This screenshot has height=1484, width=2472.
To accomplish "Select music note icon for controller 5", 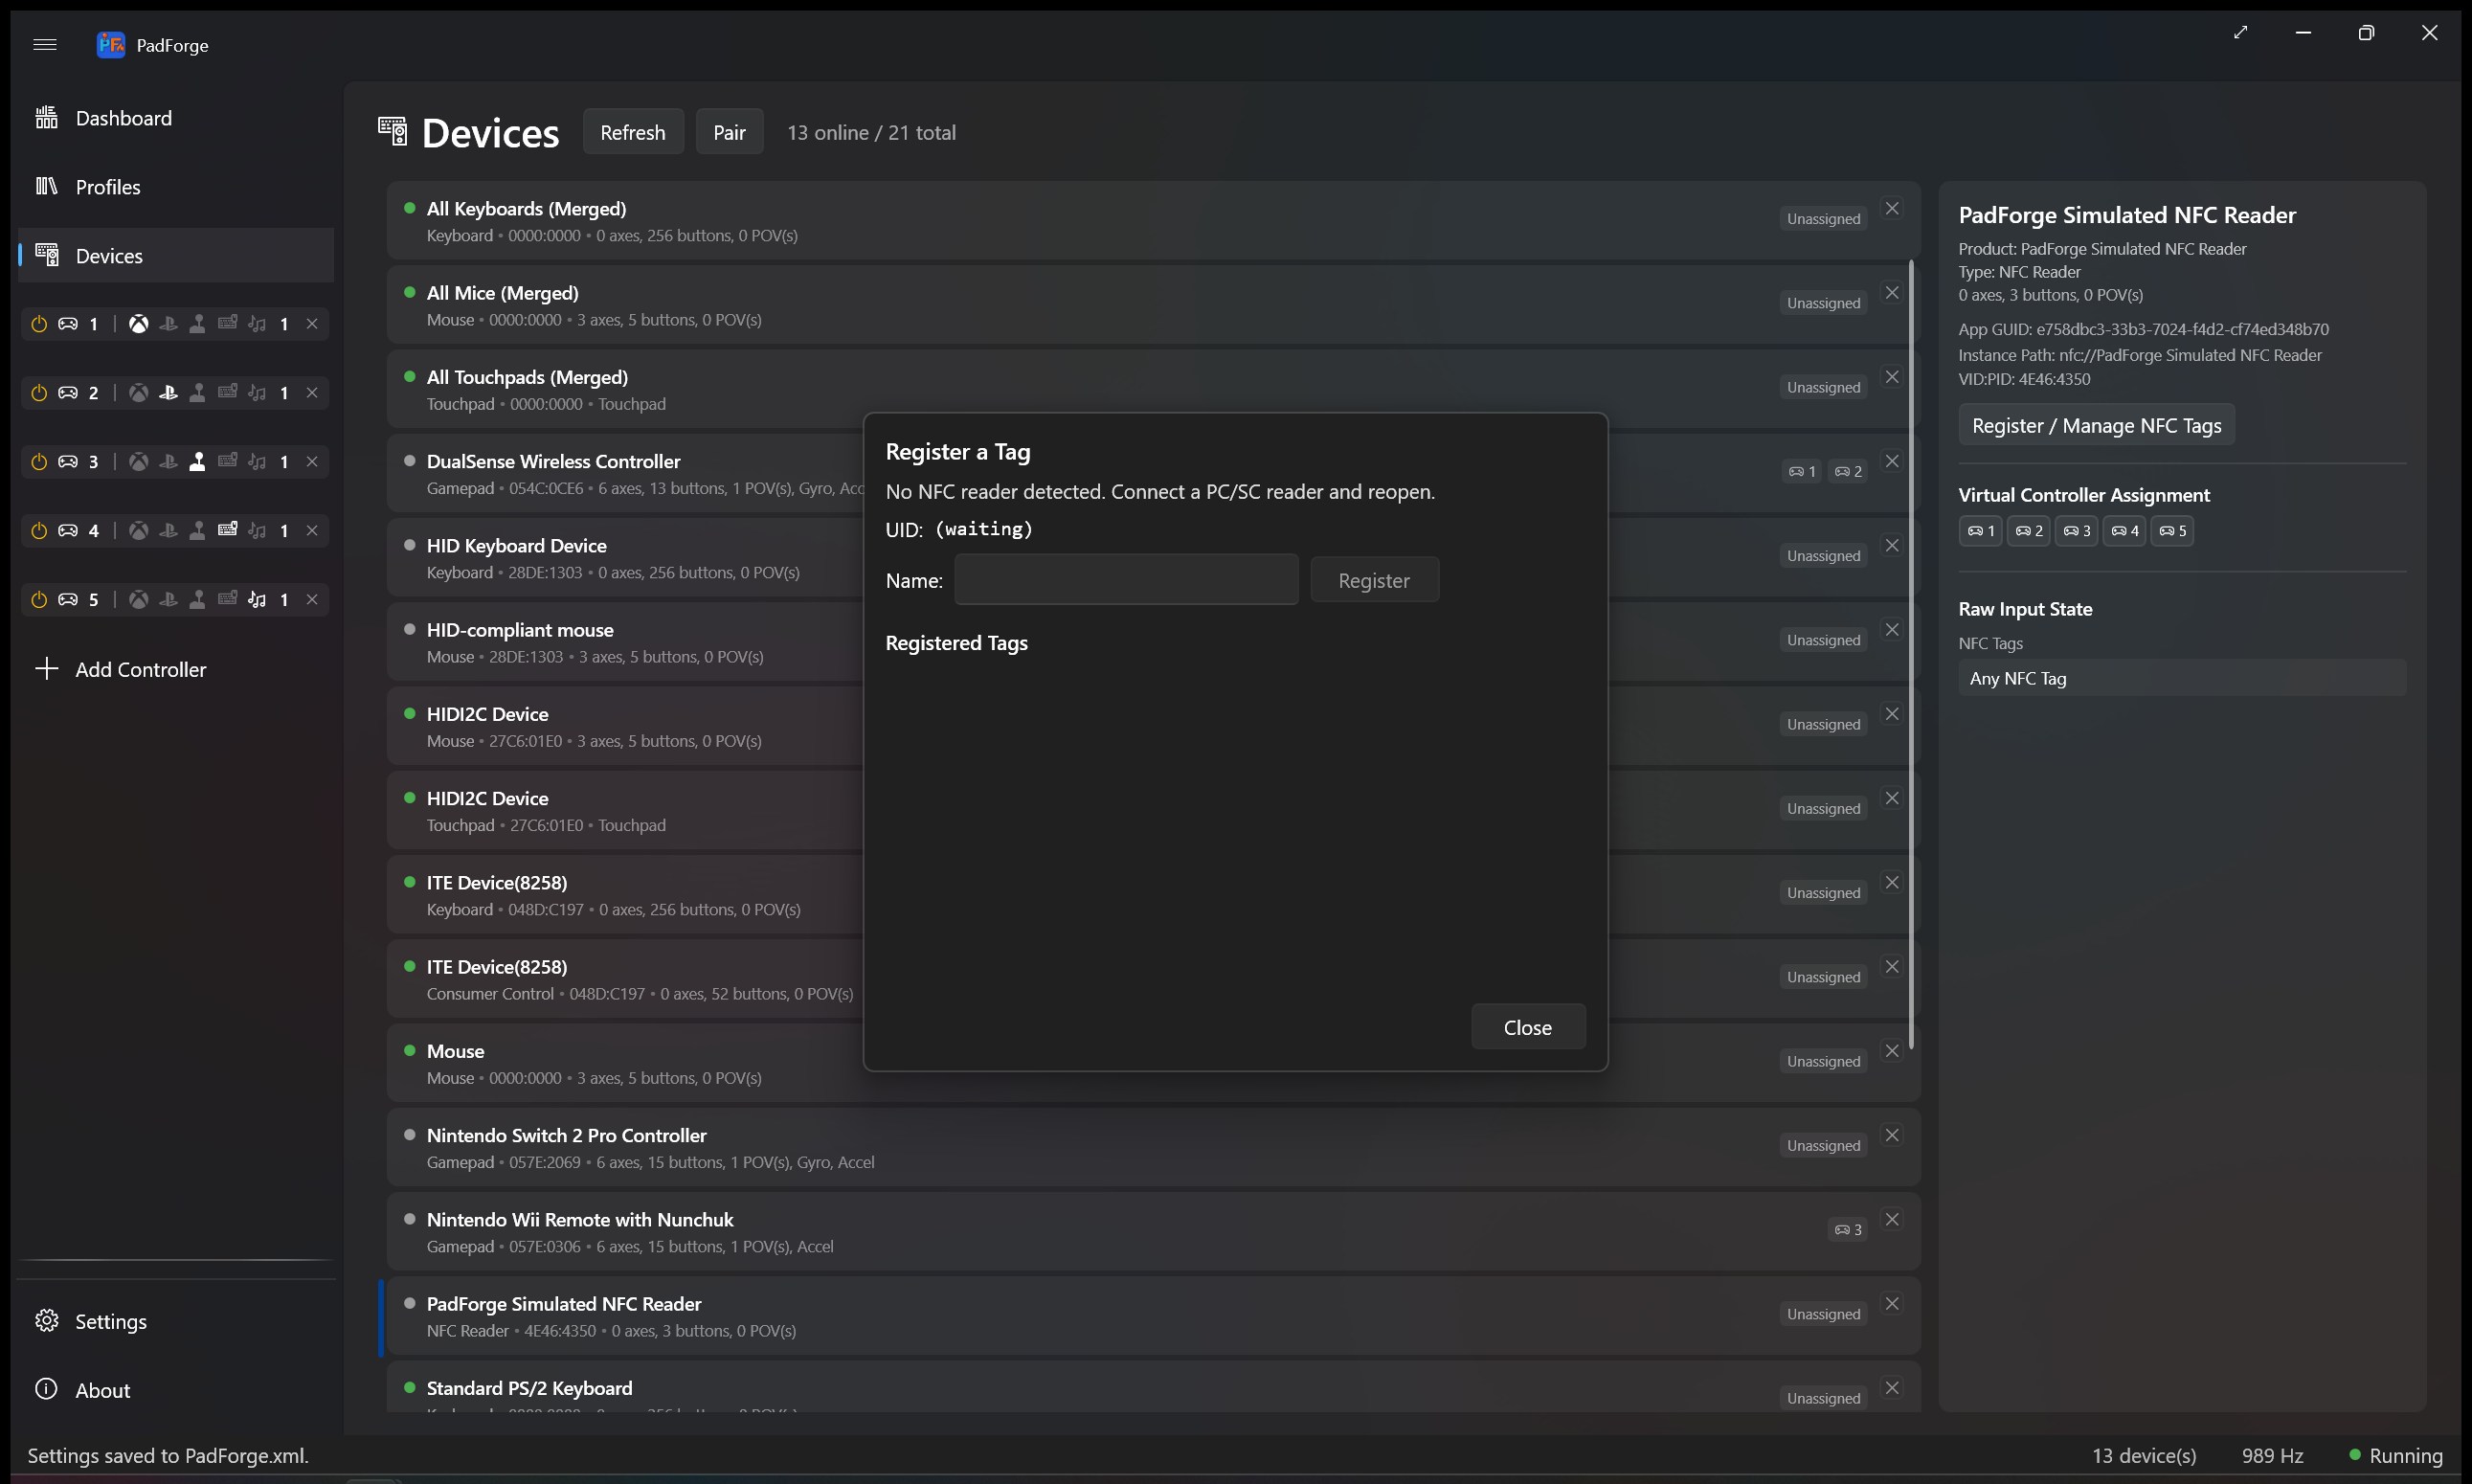I will (257, 600).
